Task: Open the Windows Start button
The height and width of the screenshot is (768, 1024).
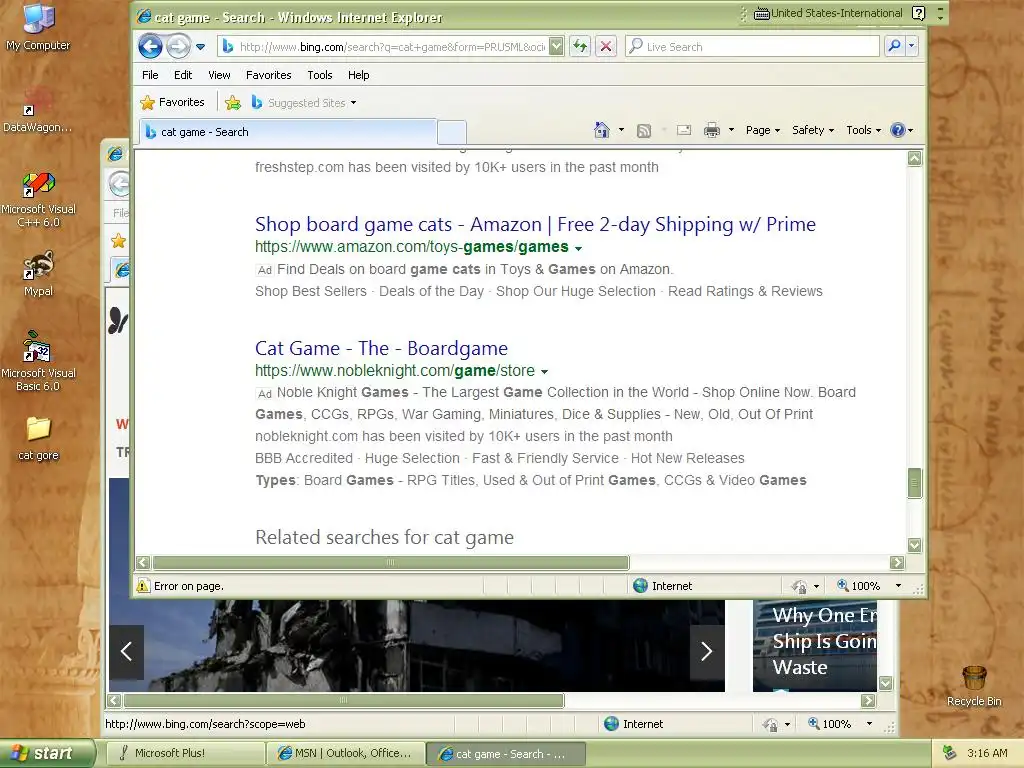Action: click(48, 753)
